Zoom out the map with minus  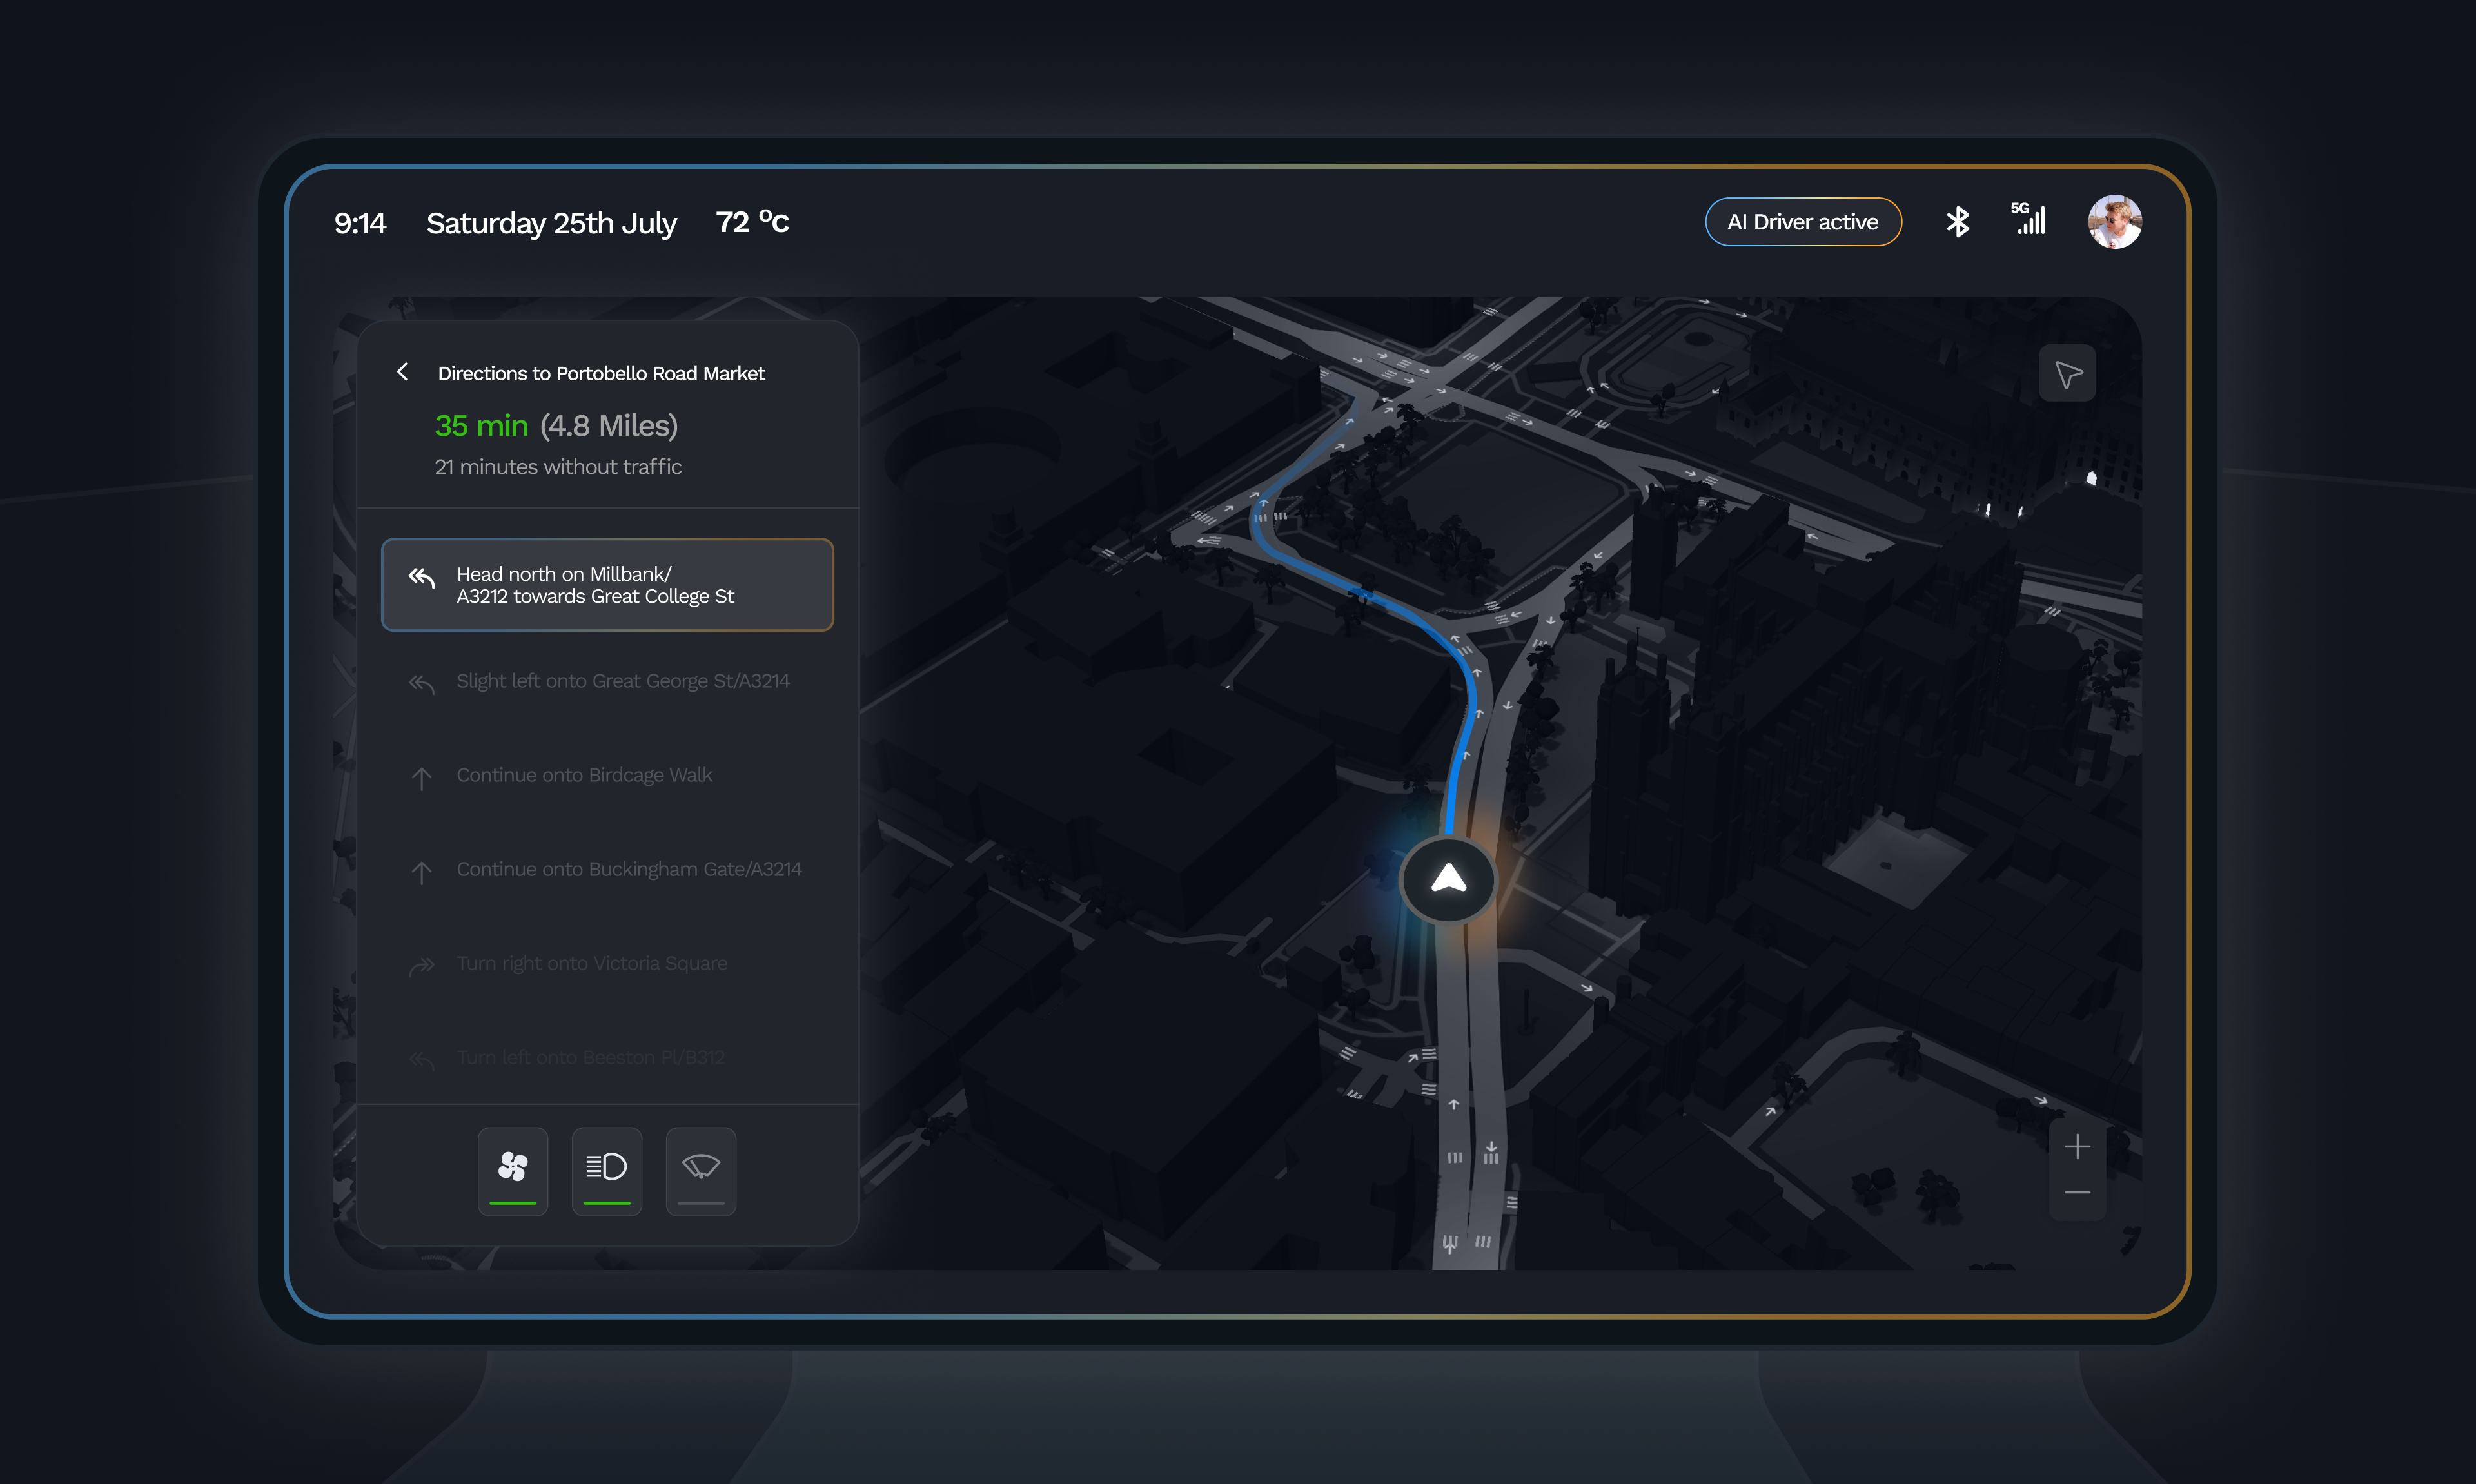[2077, 1193]
